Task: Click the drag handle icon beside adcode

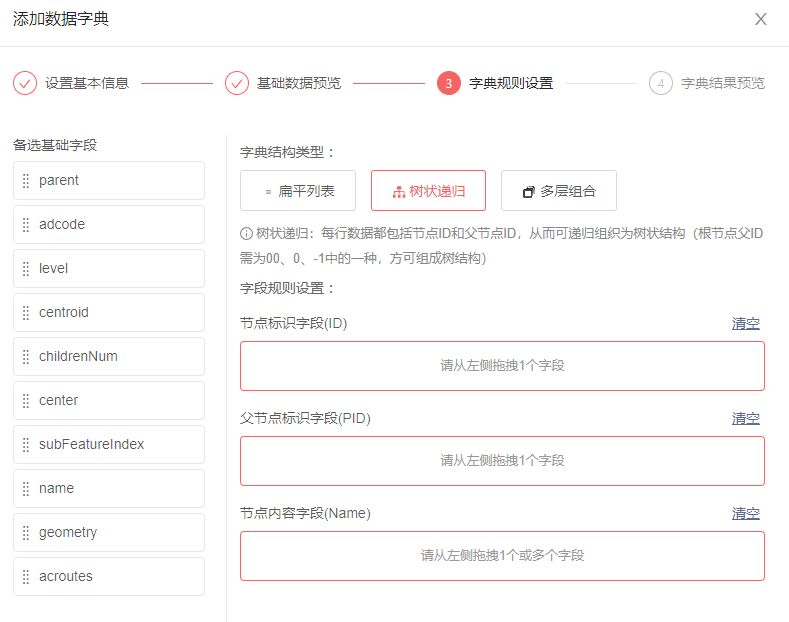Action: coord(26,225)
